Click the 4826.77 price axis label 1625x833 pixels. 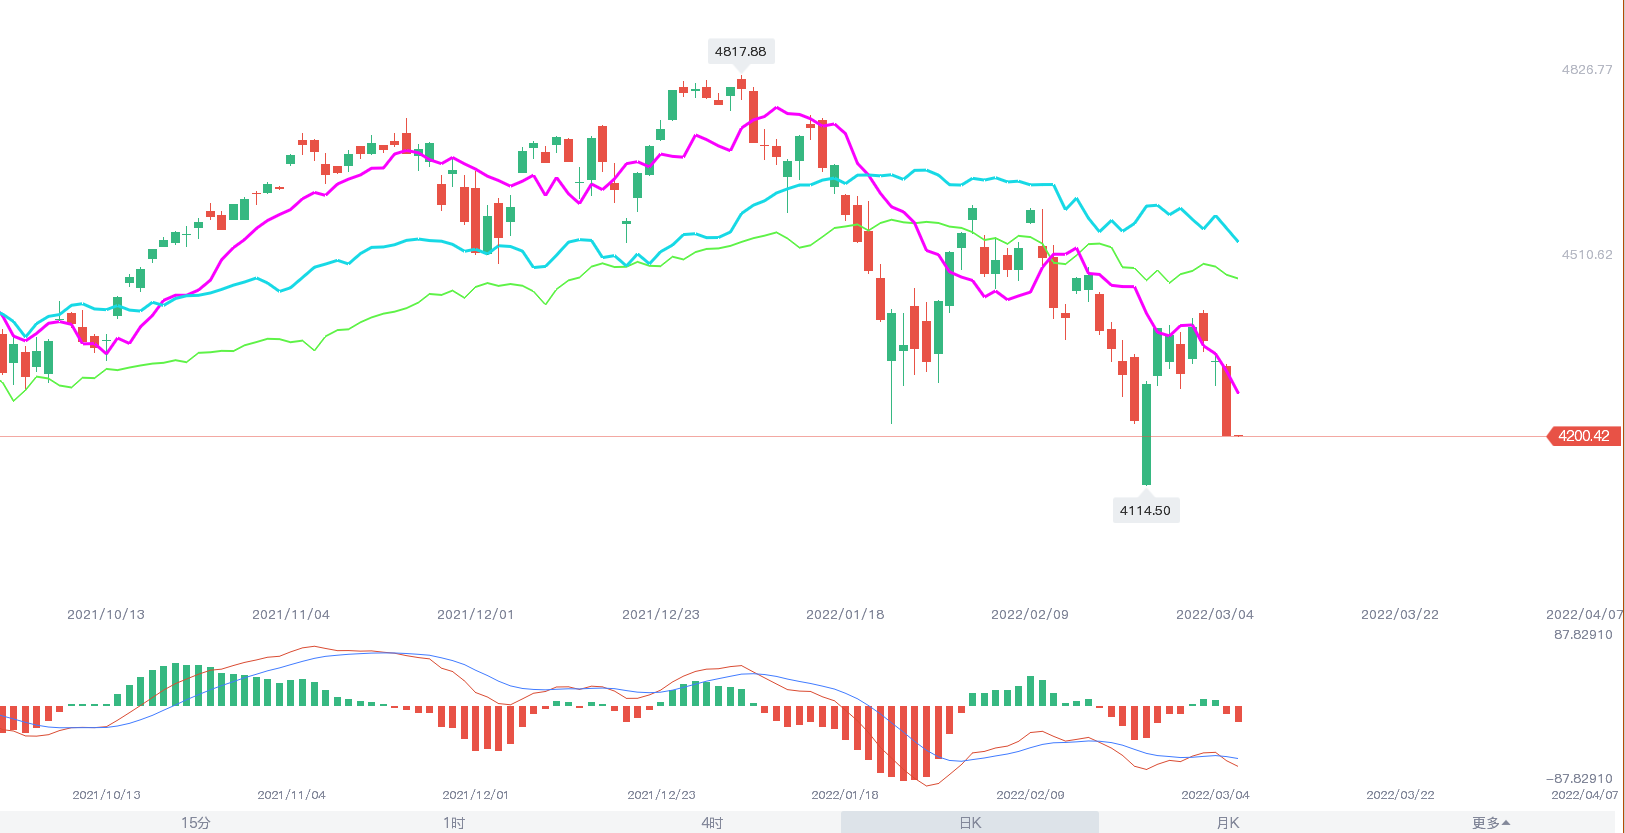[1587, 70]
